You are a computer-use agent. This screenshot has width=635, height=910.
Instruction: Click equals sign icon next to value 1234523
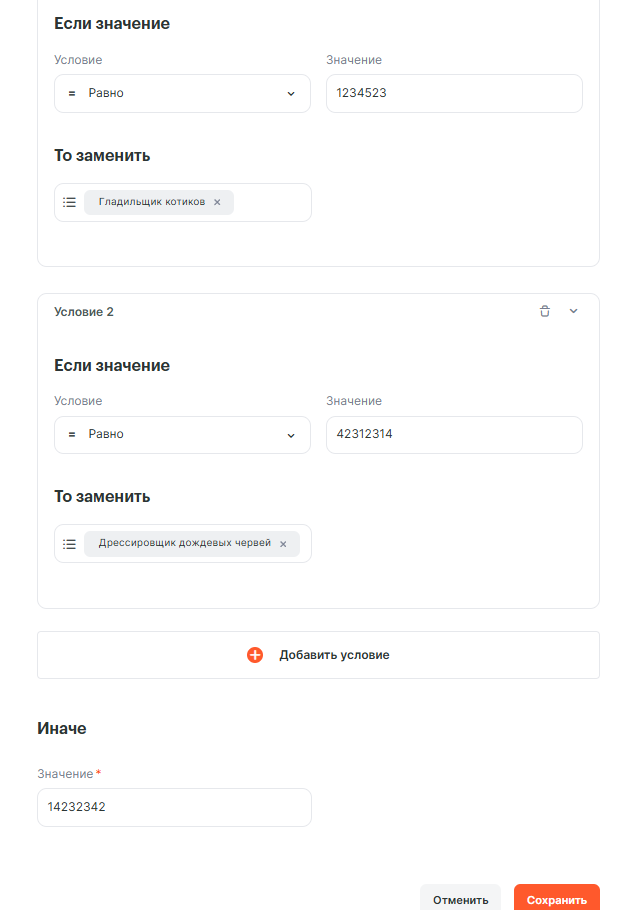[x=72, y=93]
